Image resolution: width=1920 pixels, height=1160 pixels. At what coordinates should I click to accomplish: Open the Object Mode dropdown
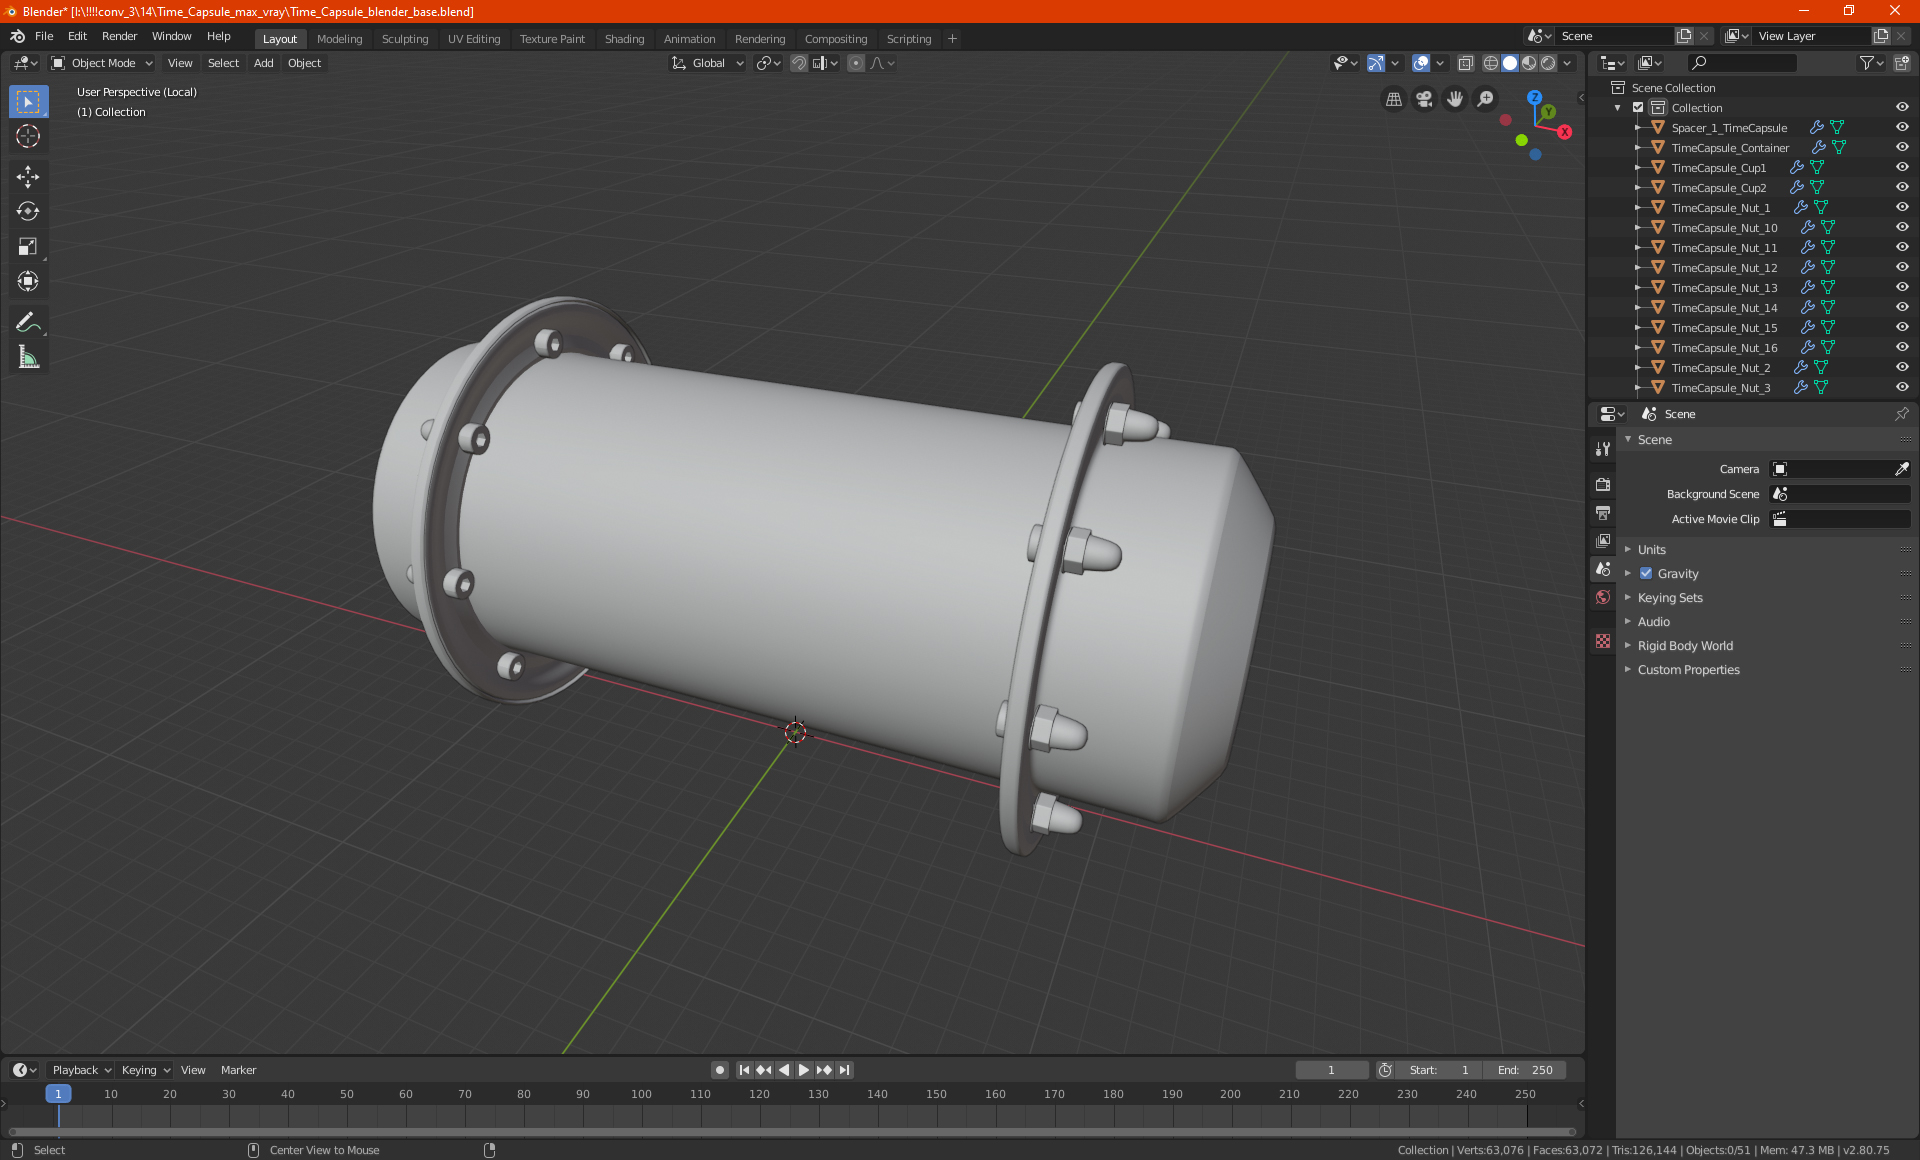pyautogui.click(x=102, y=63)
